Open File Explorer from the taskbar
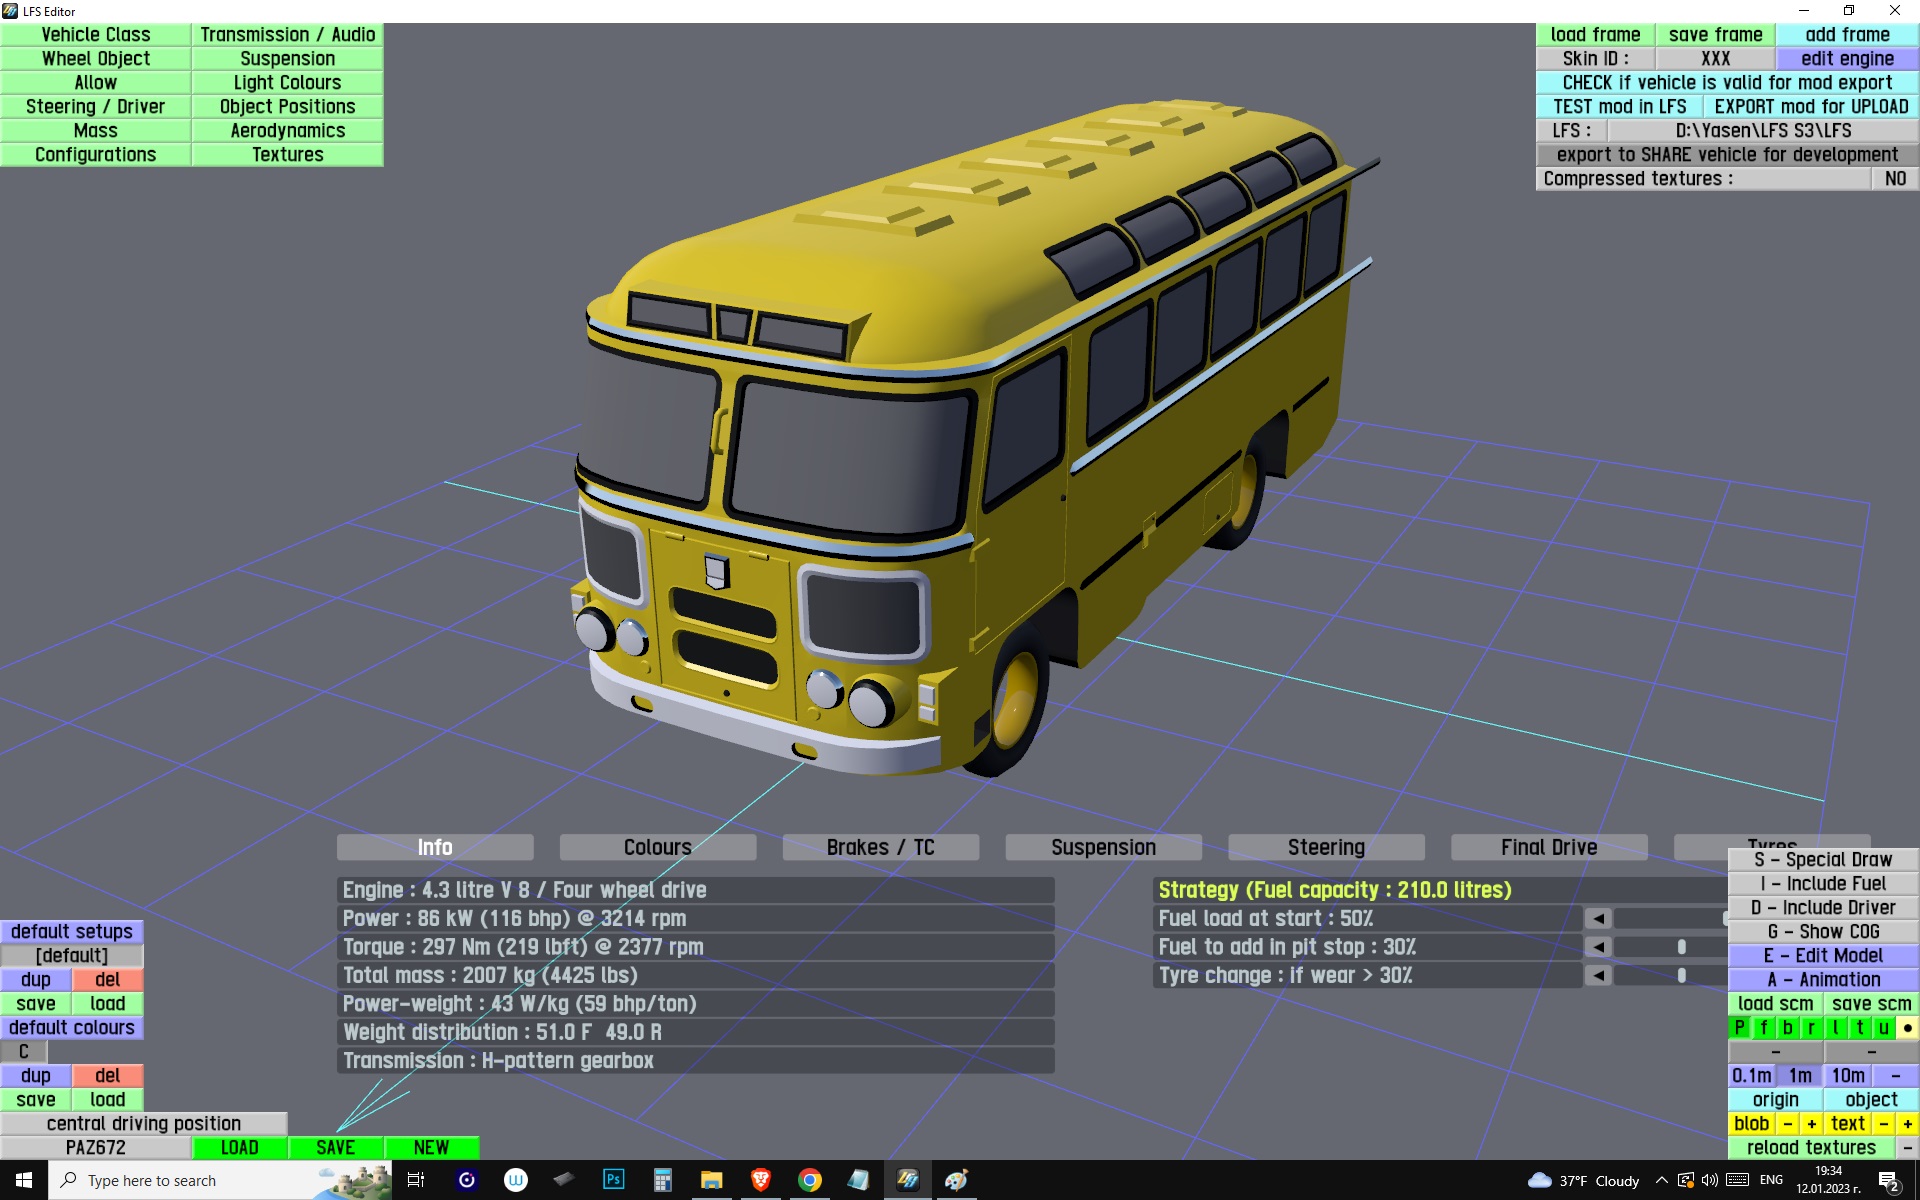This screenshot has height=1200, width=1920. click(711, 1180)
